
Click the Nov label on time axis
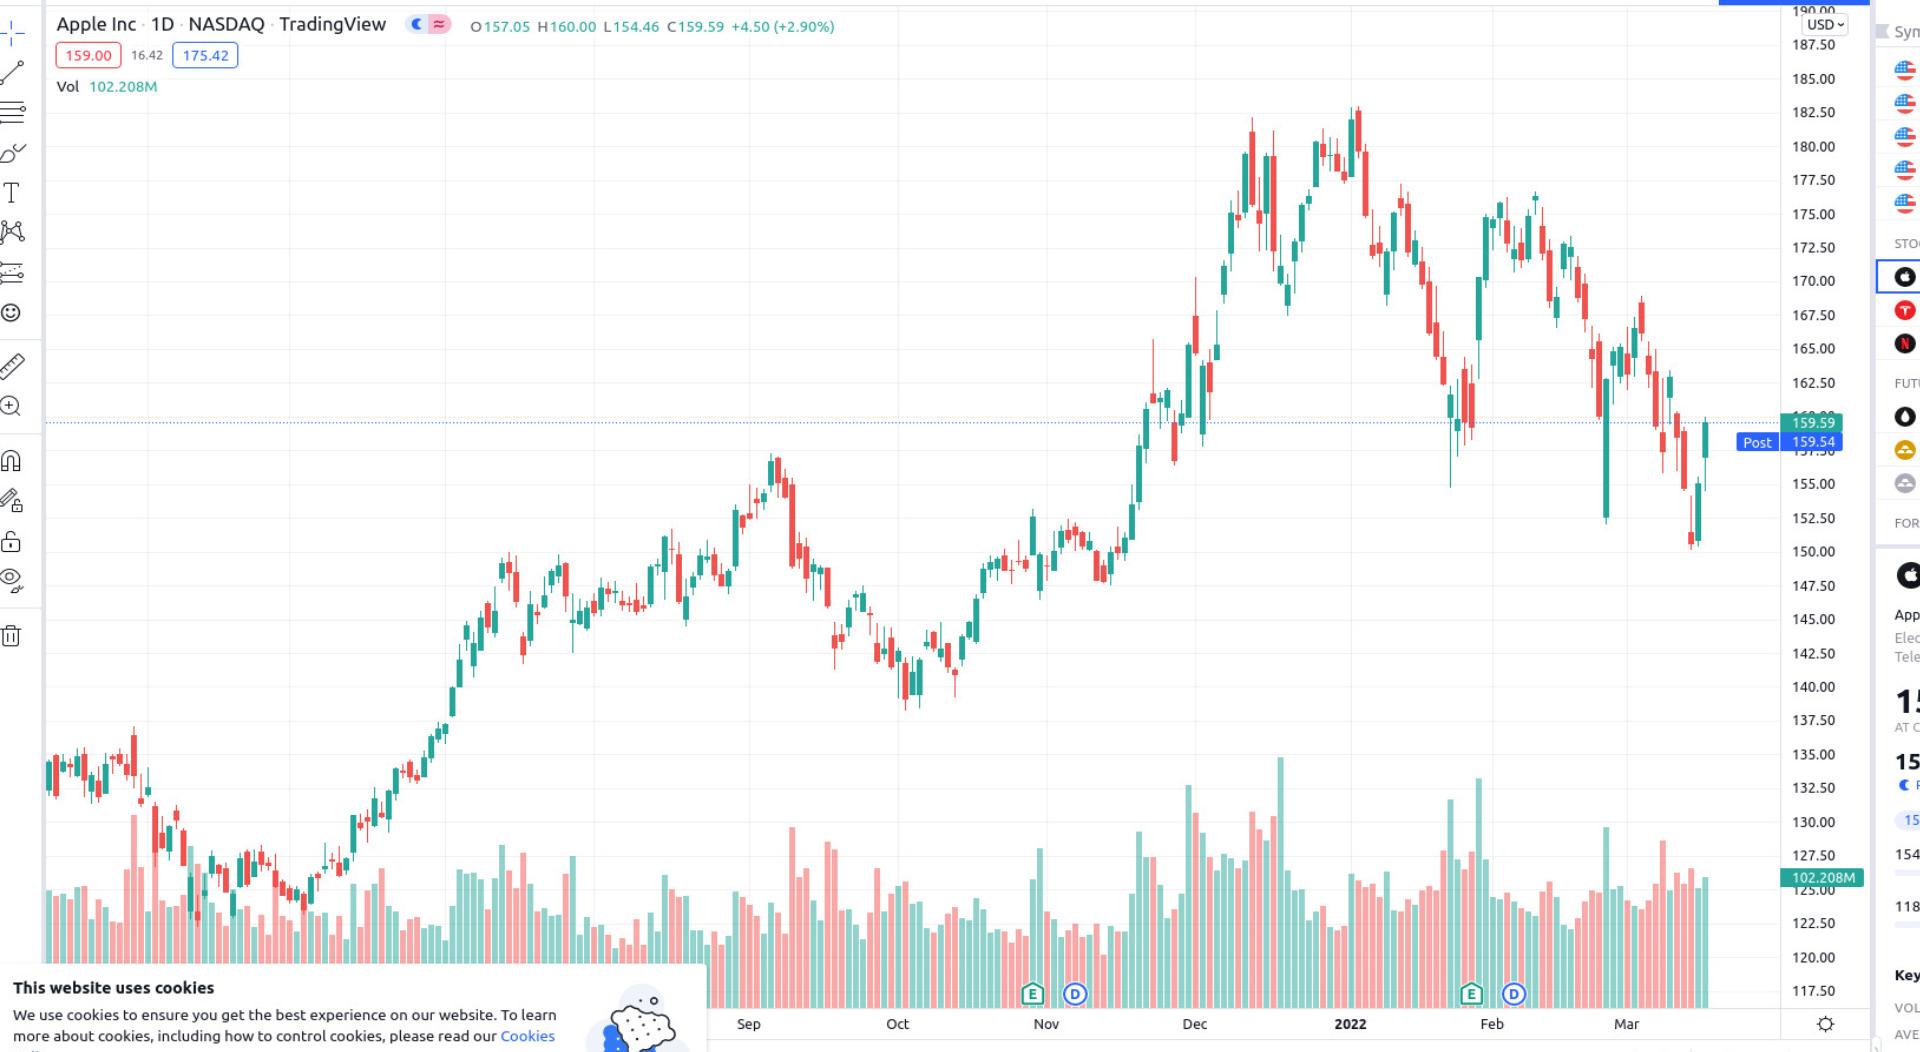click(1046, 1024)
